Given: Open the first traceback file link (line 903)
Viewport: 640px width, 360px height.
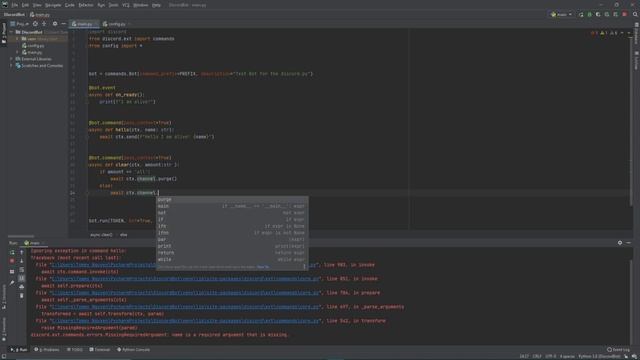Looking at the screenshot, I should [184, 265].
